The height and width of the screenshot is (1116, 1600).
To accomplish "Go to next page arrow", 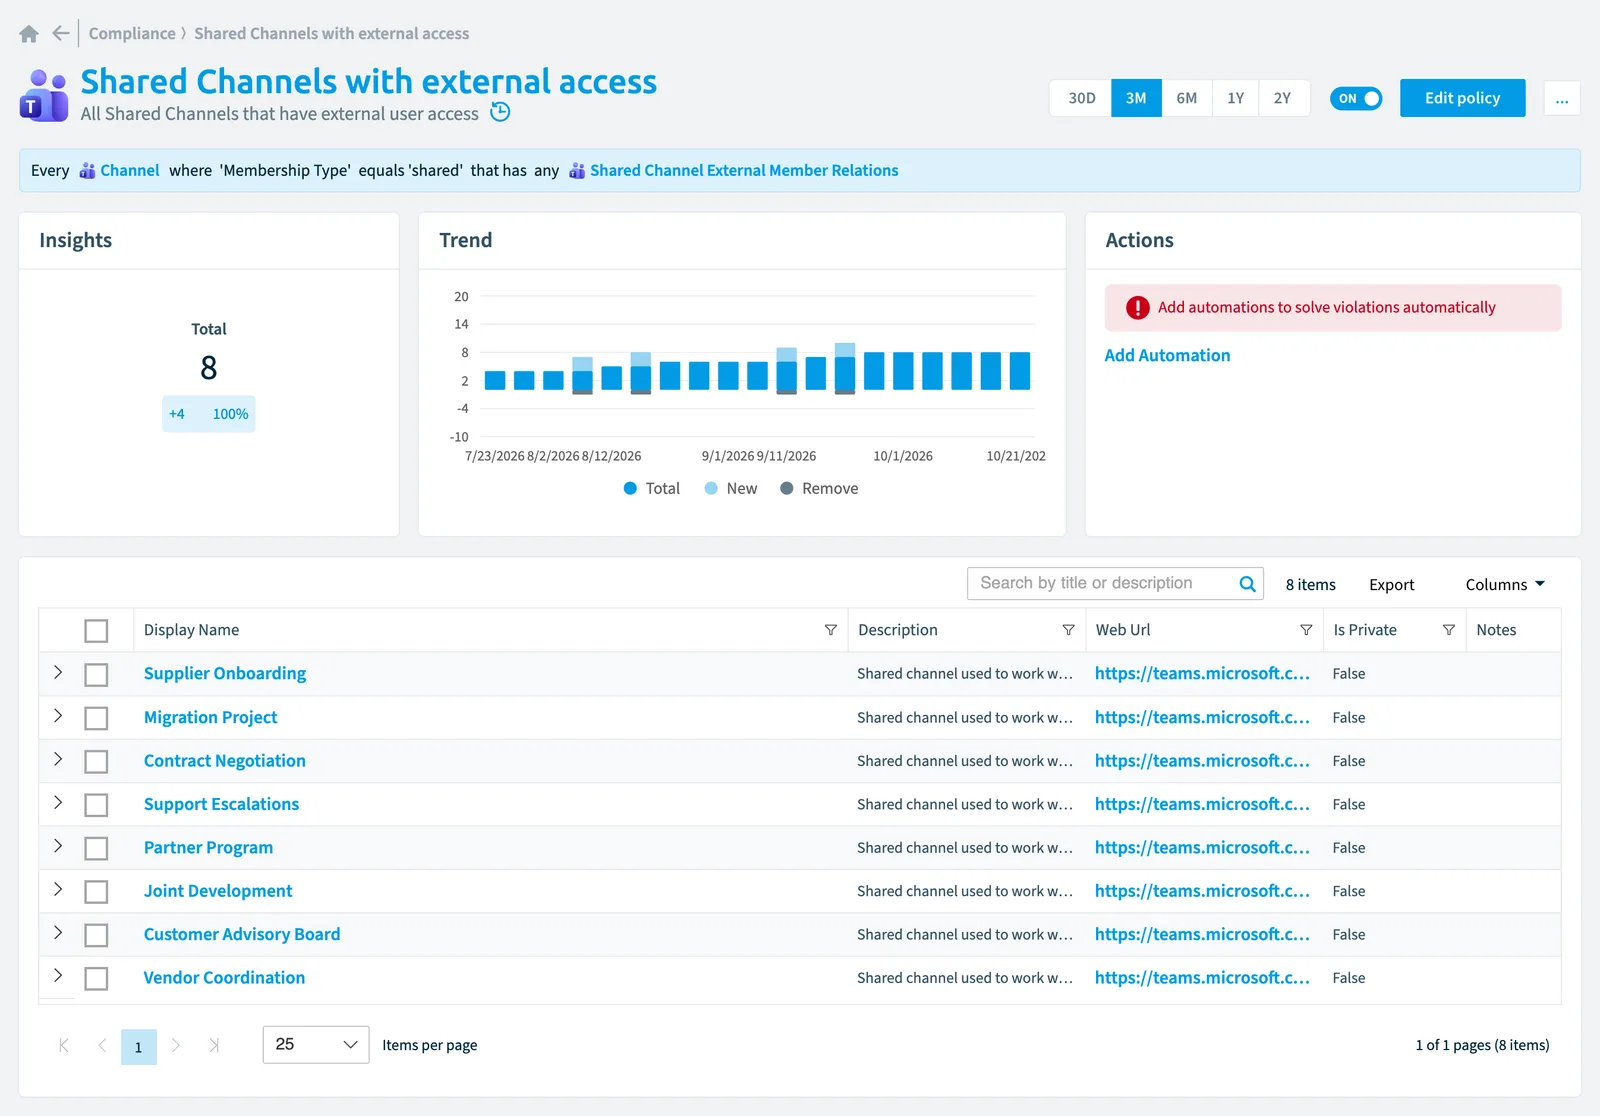I will 175,1045.
